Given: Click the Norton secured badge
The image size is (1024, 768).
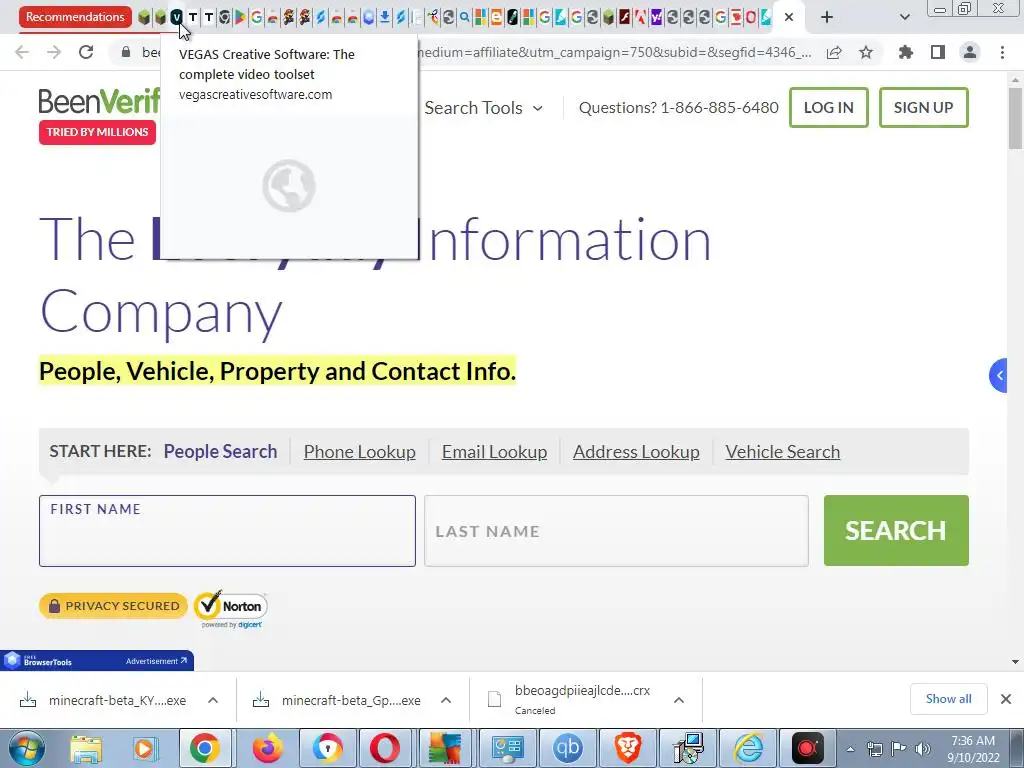Looking at the screenshot, I should point(231,609).
